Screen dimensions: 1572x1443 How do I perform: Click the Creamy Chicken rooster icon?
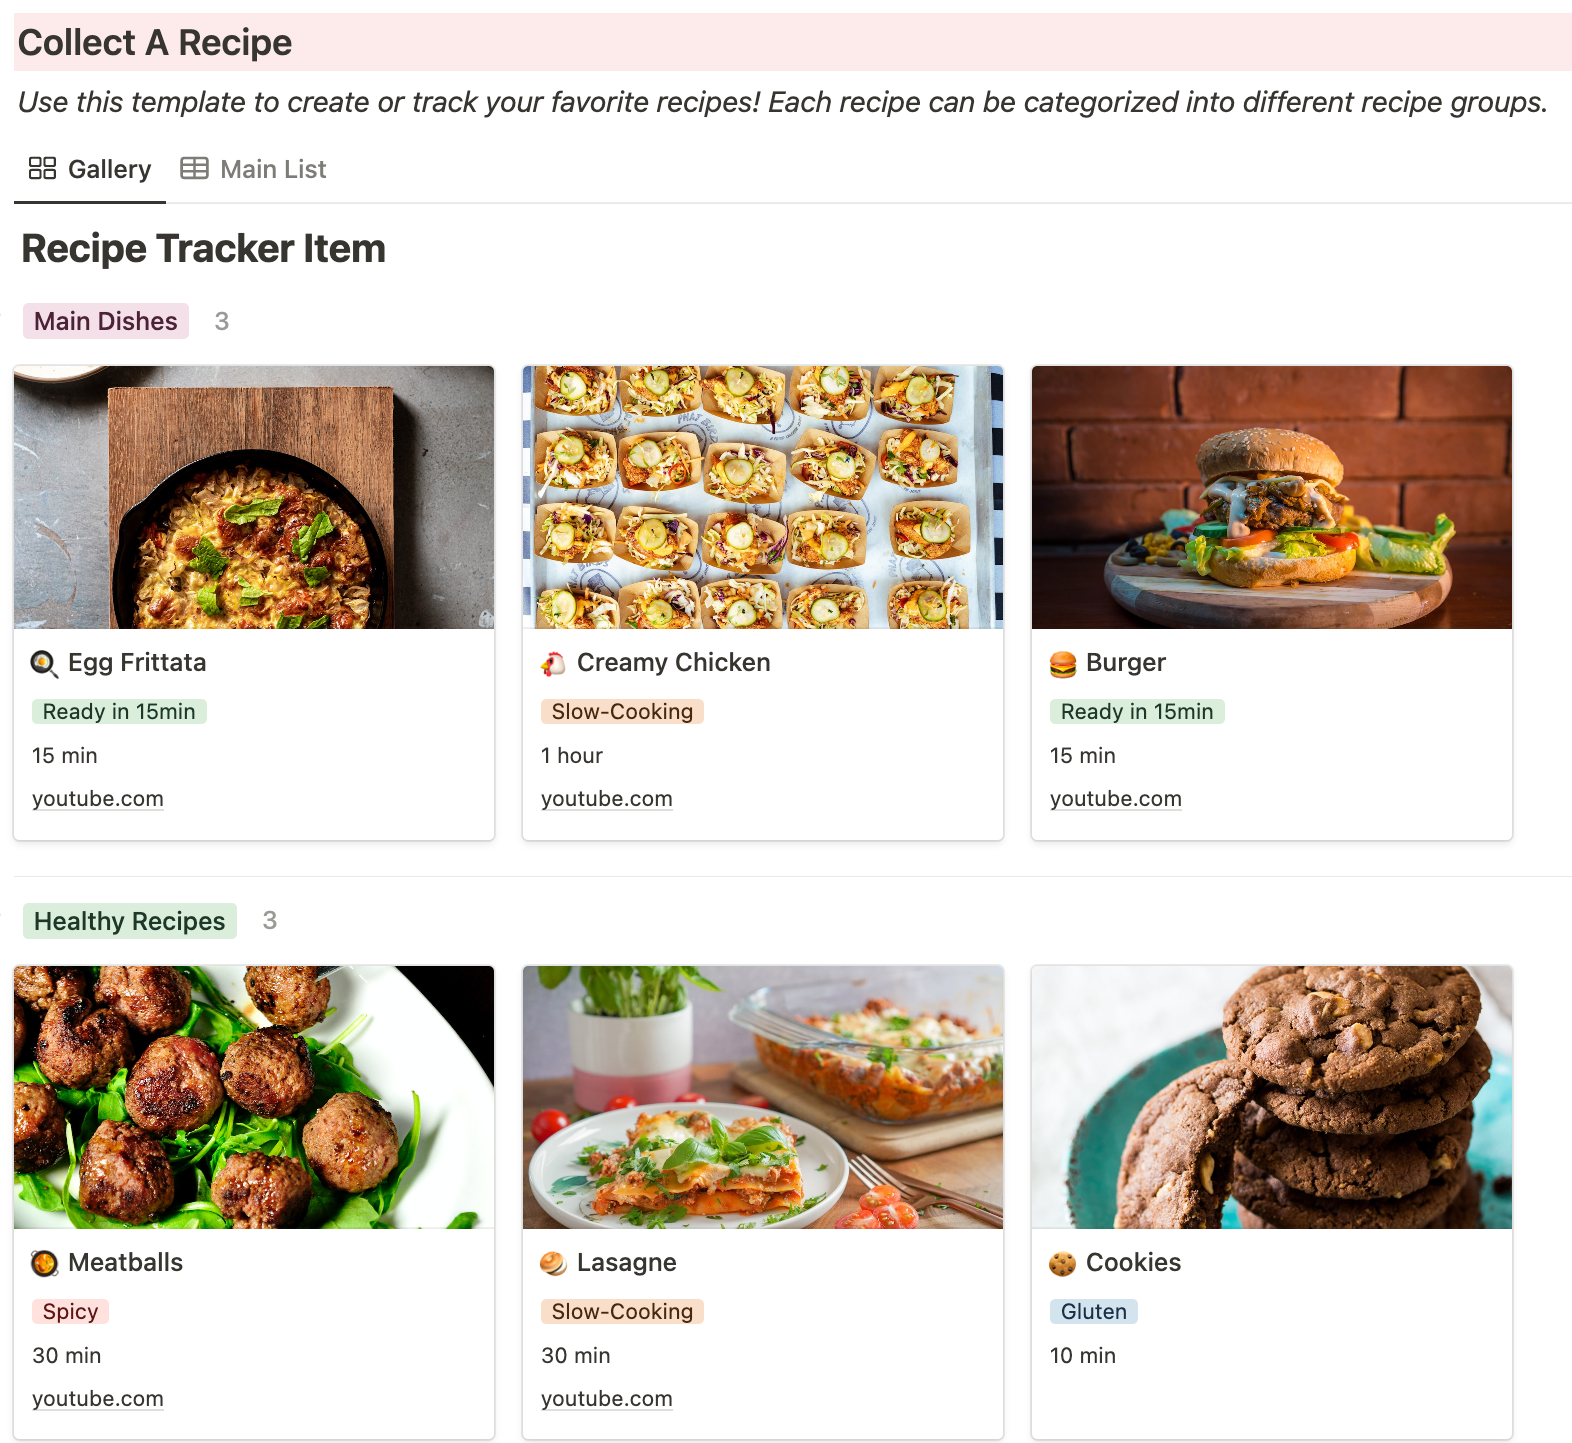point(553,663)
